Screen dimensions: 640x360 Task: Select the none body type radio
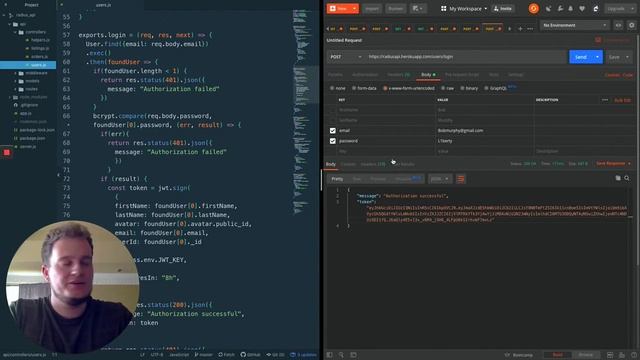tap(332, 88)
